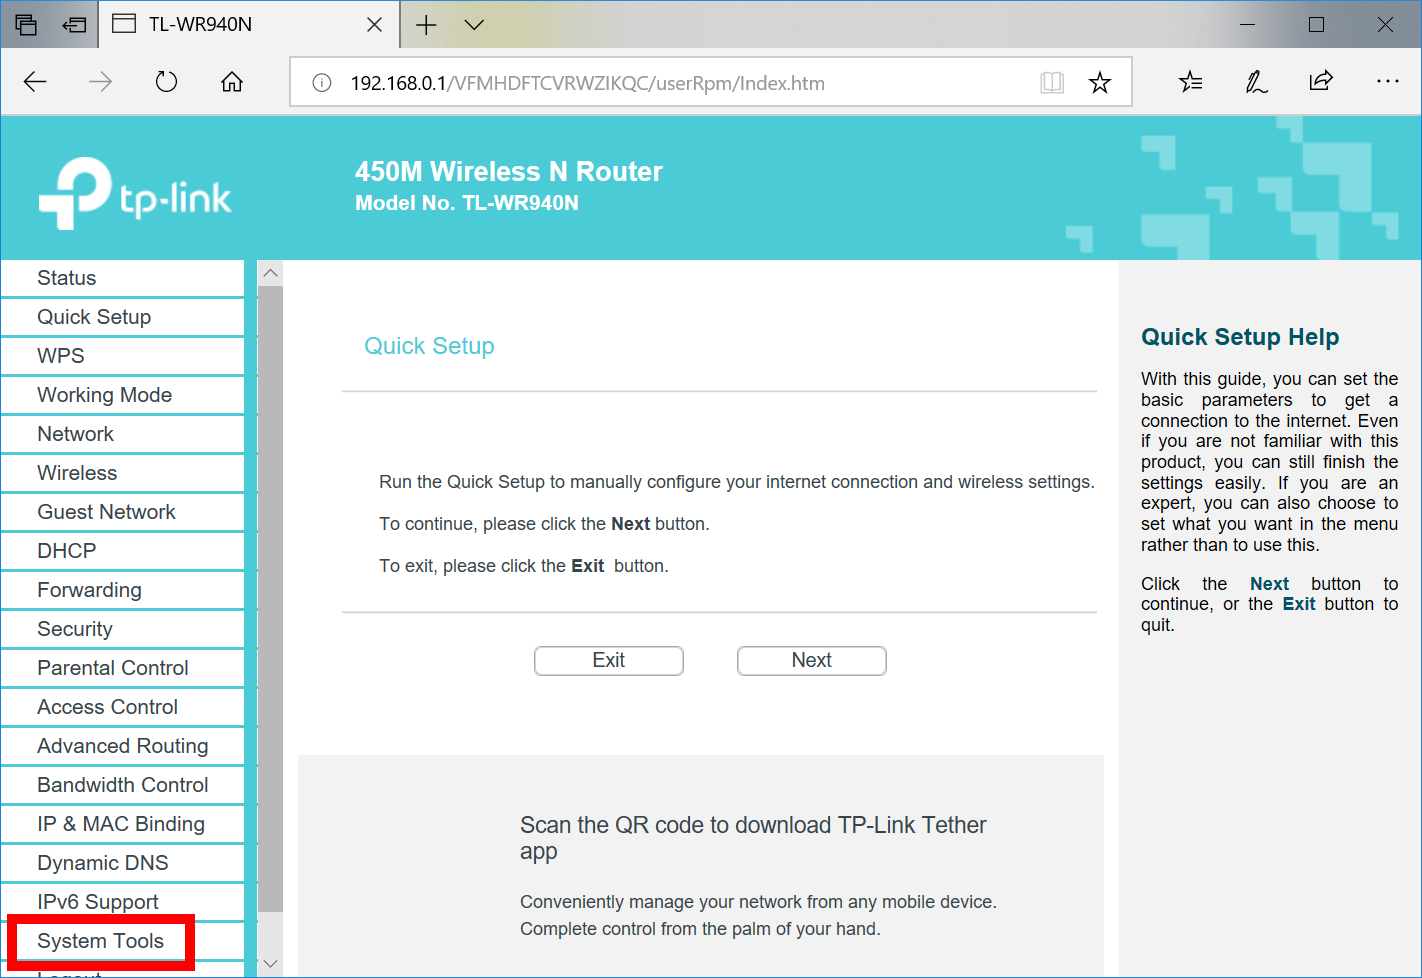Open the Favorites hub icon

click(x=1190, y=82)
